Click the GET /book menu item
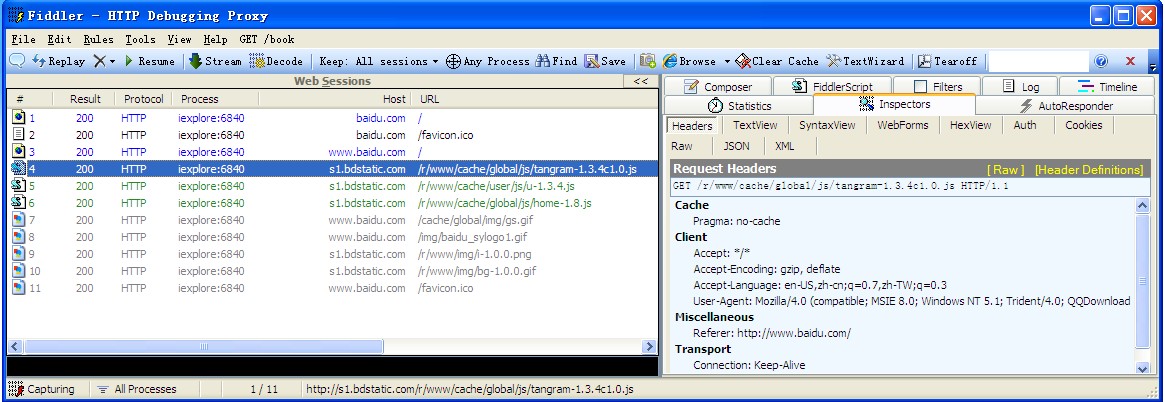Viewport: 1165px width, 402px height. pos(267,39)
